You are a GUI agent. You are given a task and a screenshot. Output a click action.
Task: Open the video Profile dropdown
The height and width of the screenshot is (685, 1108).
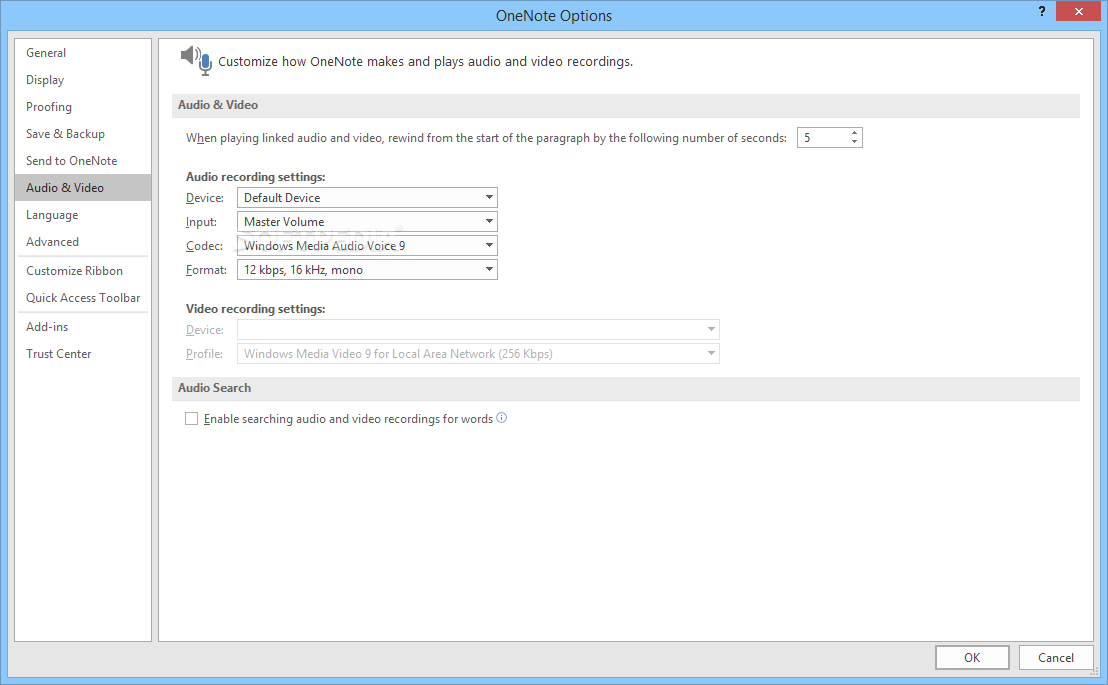click(478, 353)
